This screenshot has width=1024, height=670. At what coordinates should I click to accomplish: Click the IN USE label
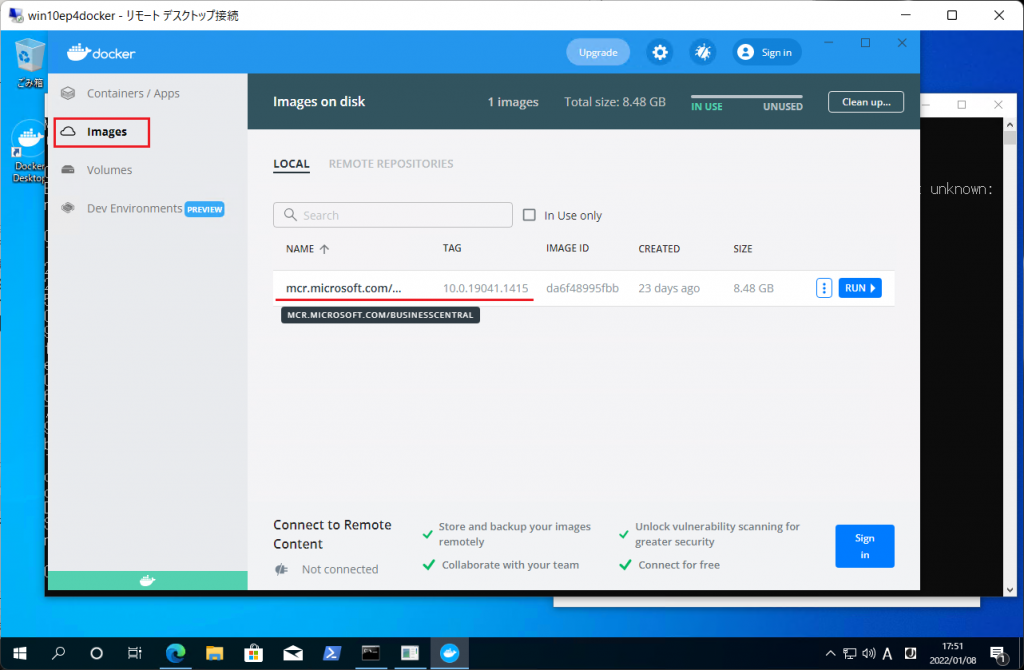(x=707, y=106)
